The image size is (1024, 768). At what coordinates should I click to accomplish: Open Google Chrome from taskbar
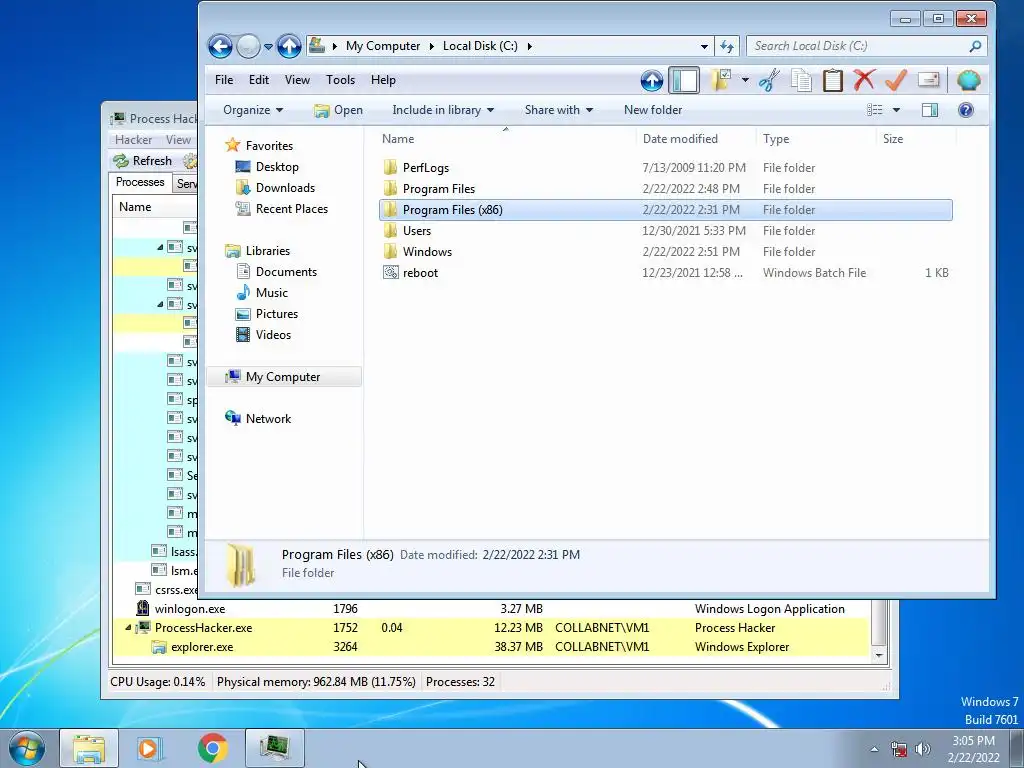click(x=212, y=748)
